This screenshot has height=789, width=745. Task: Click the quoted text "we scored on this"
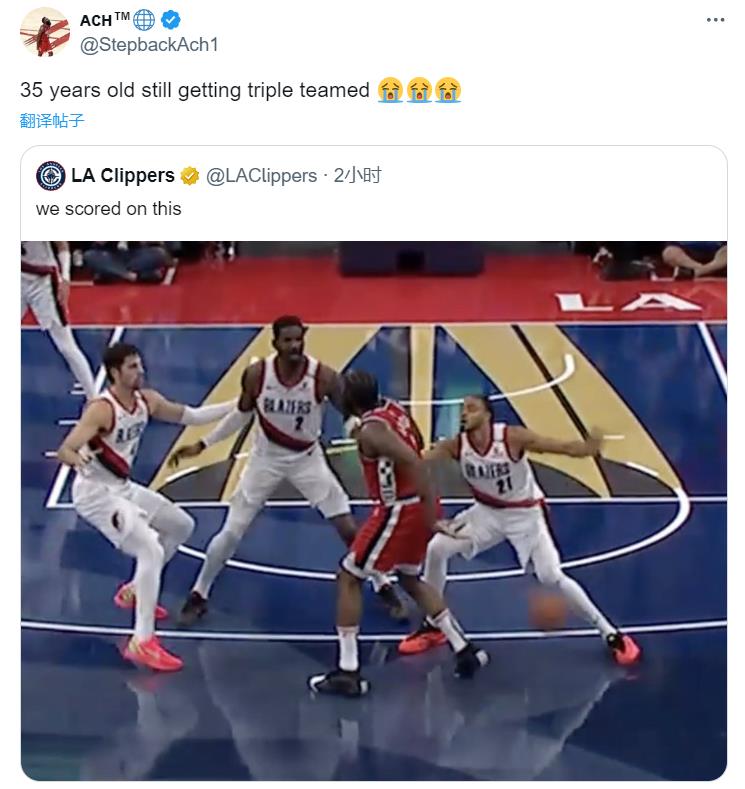pos(109,209)
